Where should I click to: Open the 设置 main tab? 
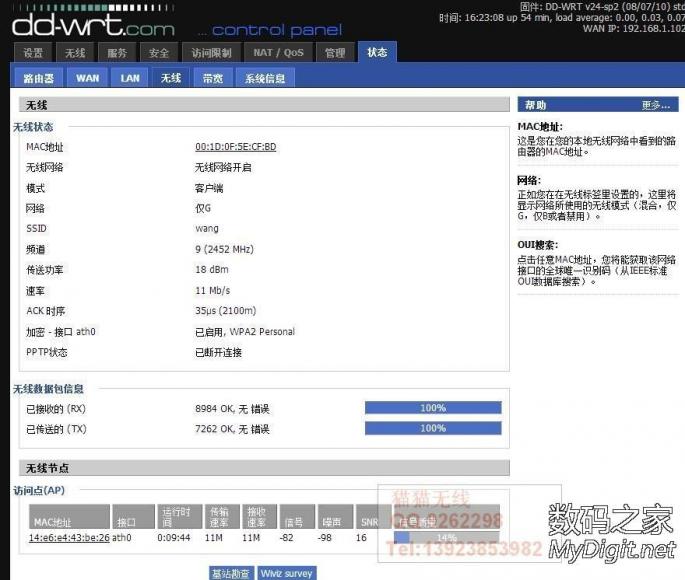pyautogui.click(x=33, y=53)
